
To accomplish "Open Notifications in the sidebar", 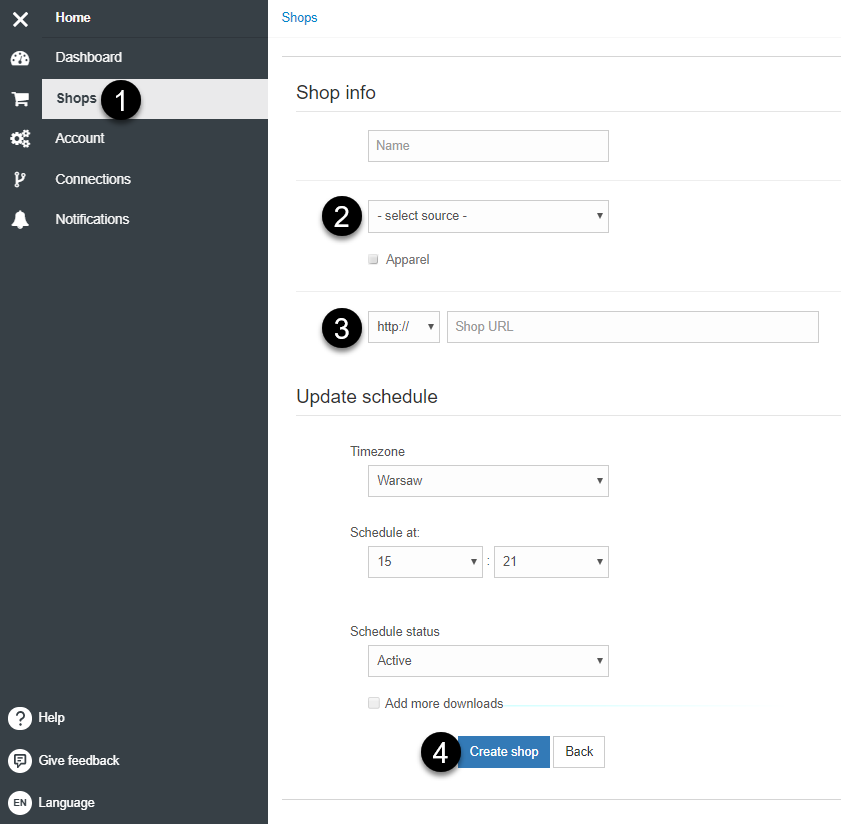I will [x=92, y=219].
